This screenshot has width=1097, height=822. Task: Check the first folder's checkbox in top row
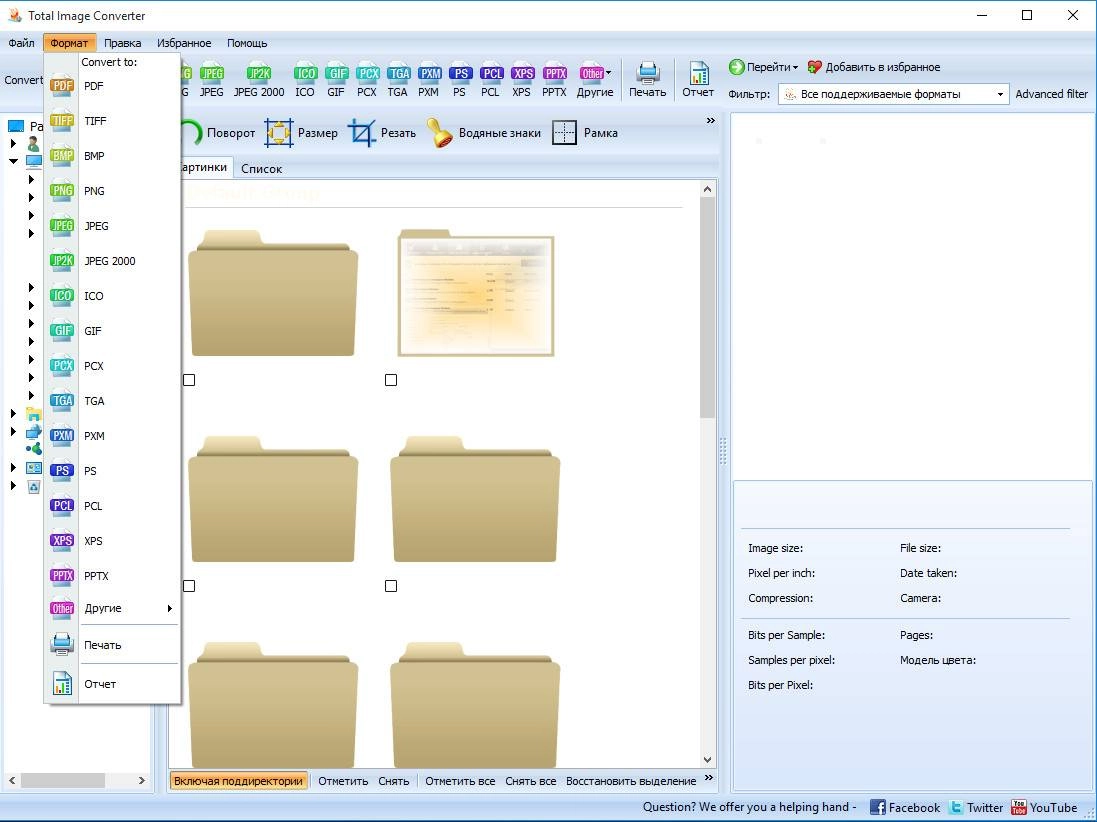pyautogui.click(x=189, y=380)
